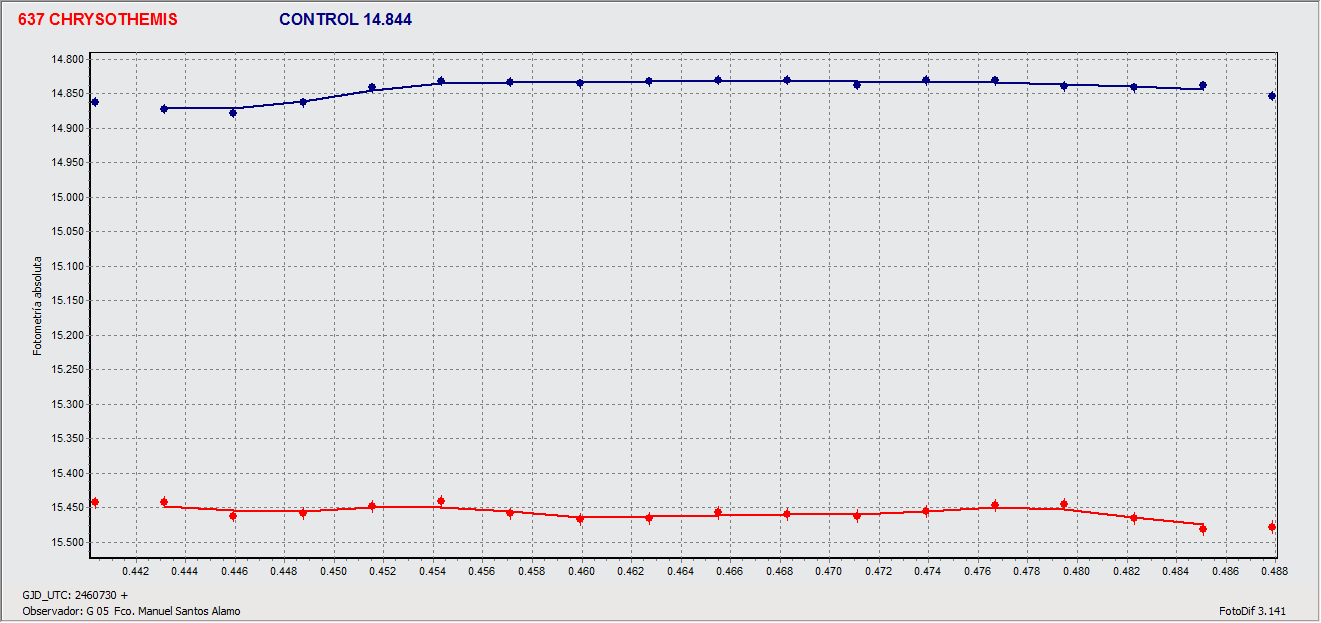Image resolution: width=1321 pixels, height=623 pixels.
Task: Click the x-axis tick label 0.472
Action: (x=878, y=572)
